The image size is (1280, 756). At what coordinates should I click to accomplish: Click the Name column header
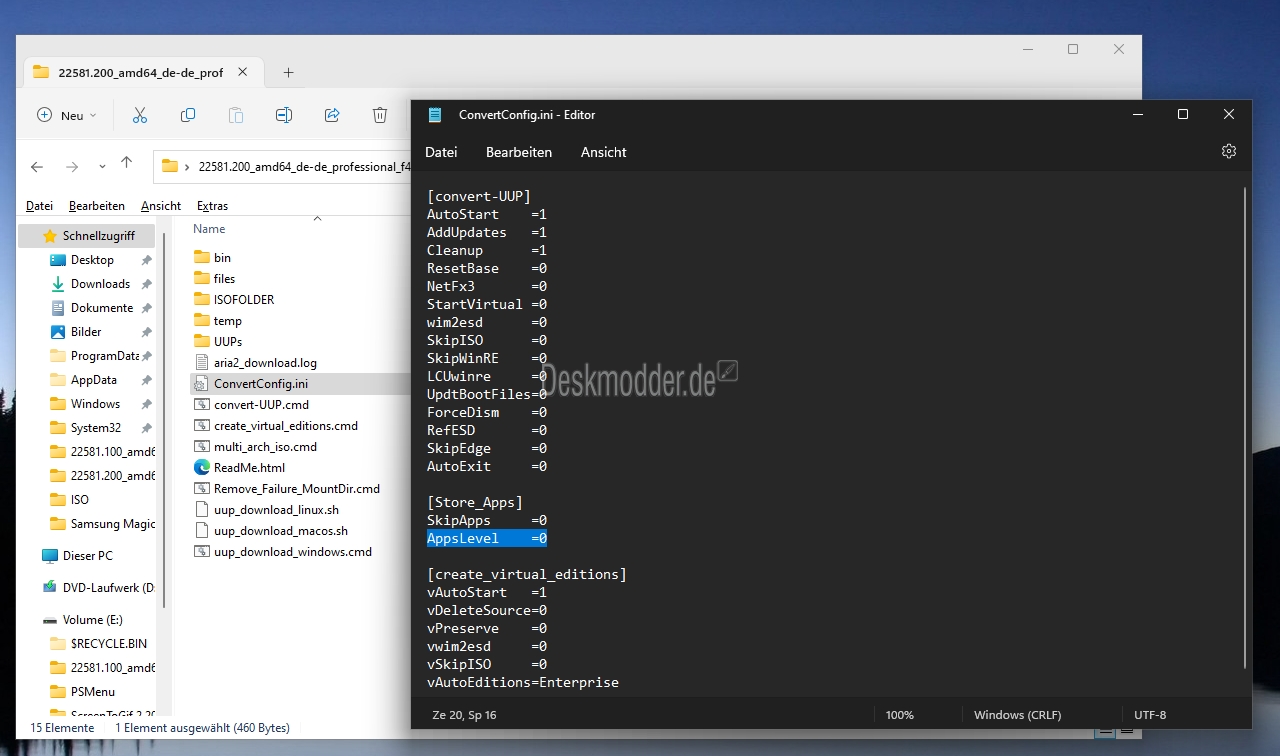(210, 229)
